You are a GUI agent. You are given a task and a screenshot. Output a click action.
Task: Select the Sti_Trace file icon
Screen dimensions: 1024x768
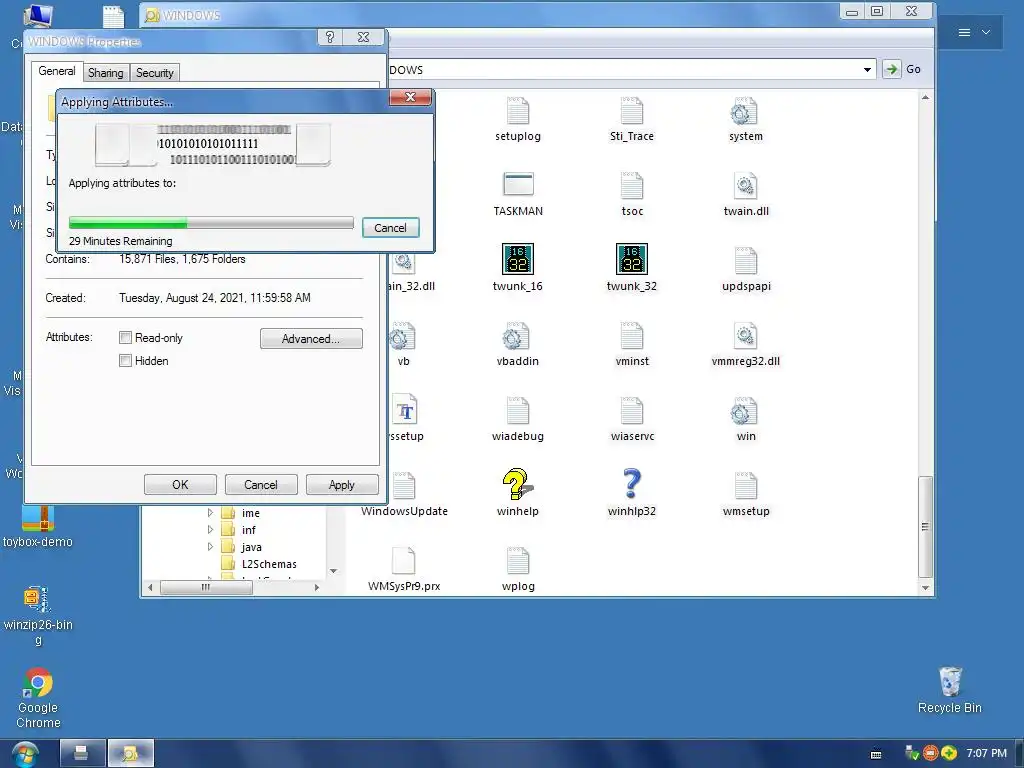point(632,111)
